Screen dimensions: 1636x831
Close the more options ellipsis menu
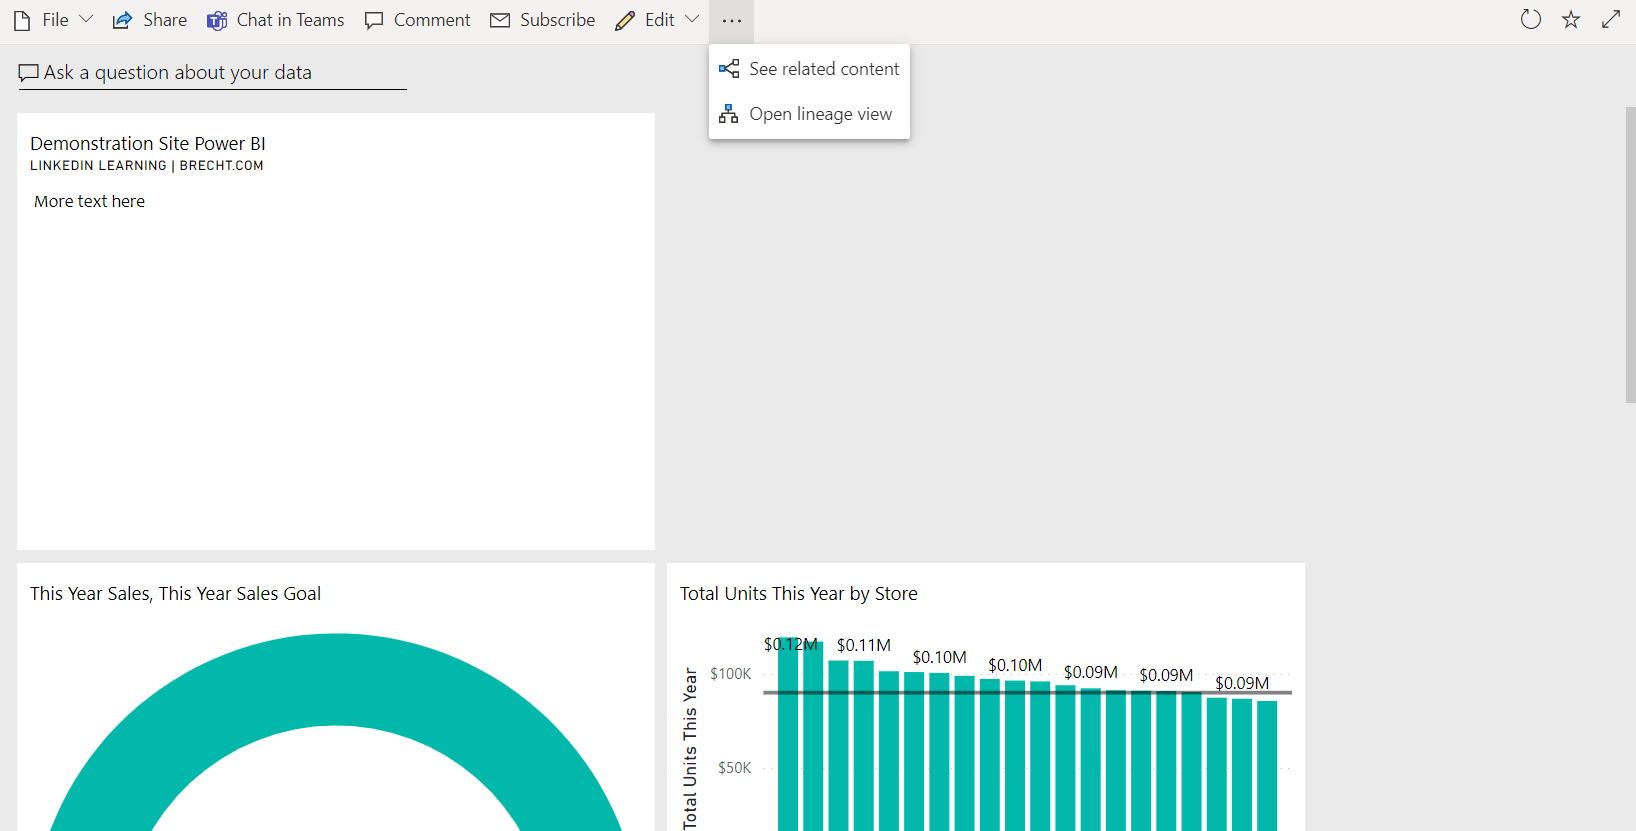point(732,21)
